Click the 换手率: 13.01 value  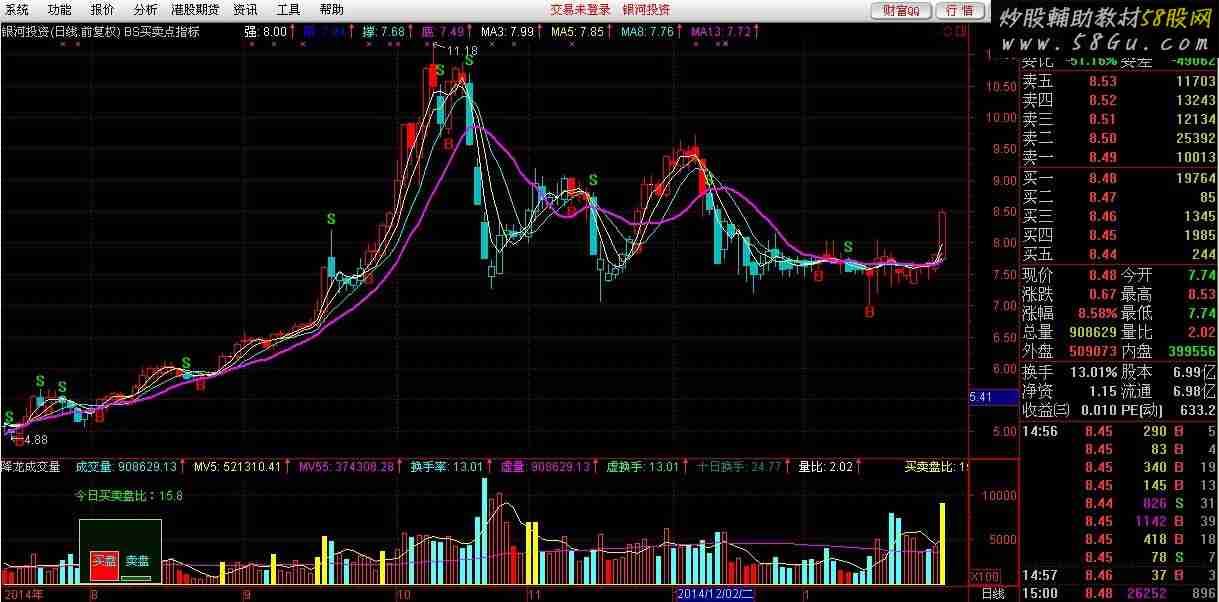[446, 466]
